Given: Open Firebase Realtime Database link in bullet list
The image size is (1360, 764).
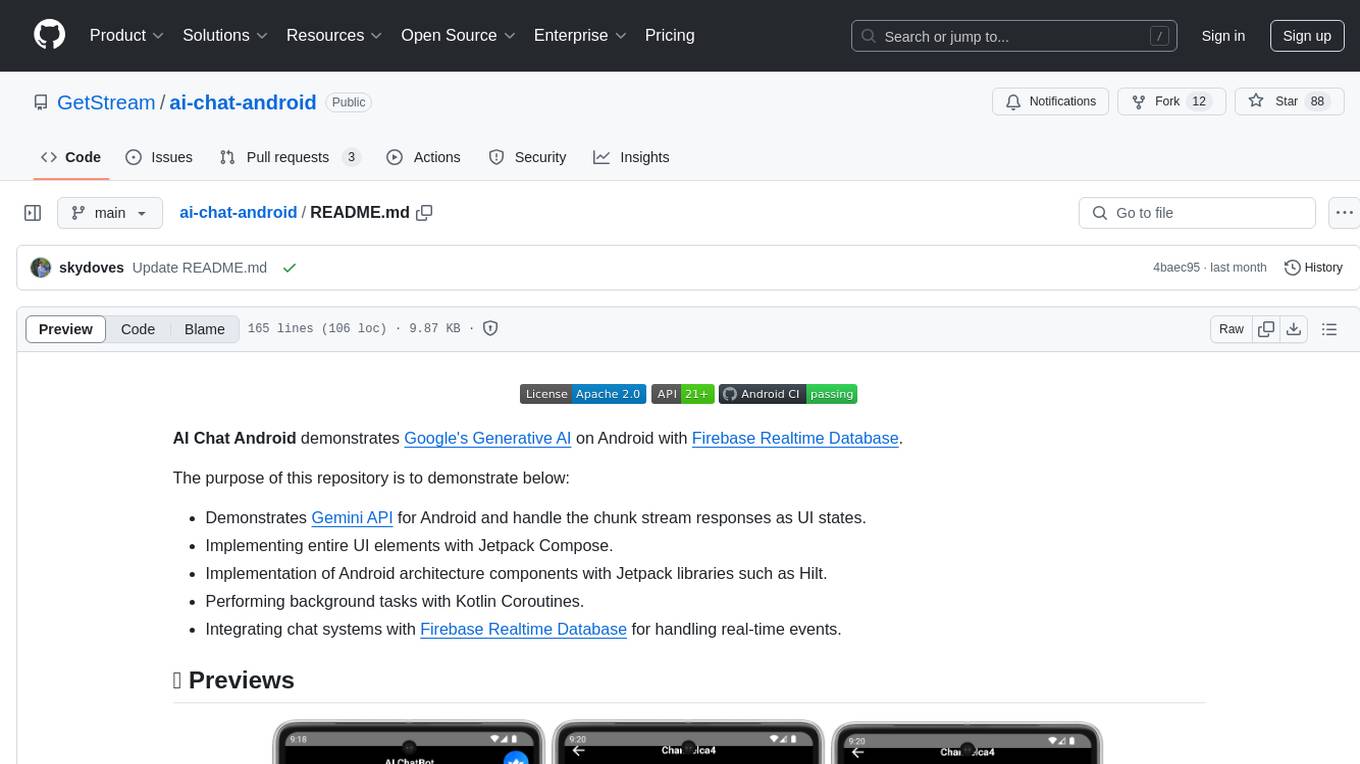Looking at the screenshot, I should tap(523, 629).
